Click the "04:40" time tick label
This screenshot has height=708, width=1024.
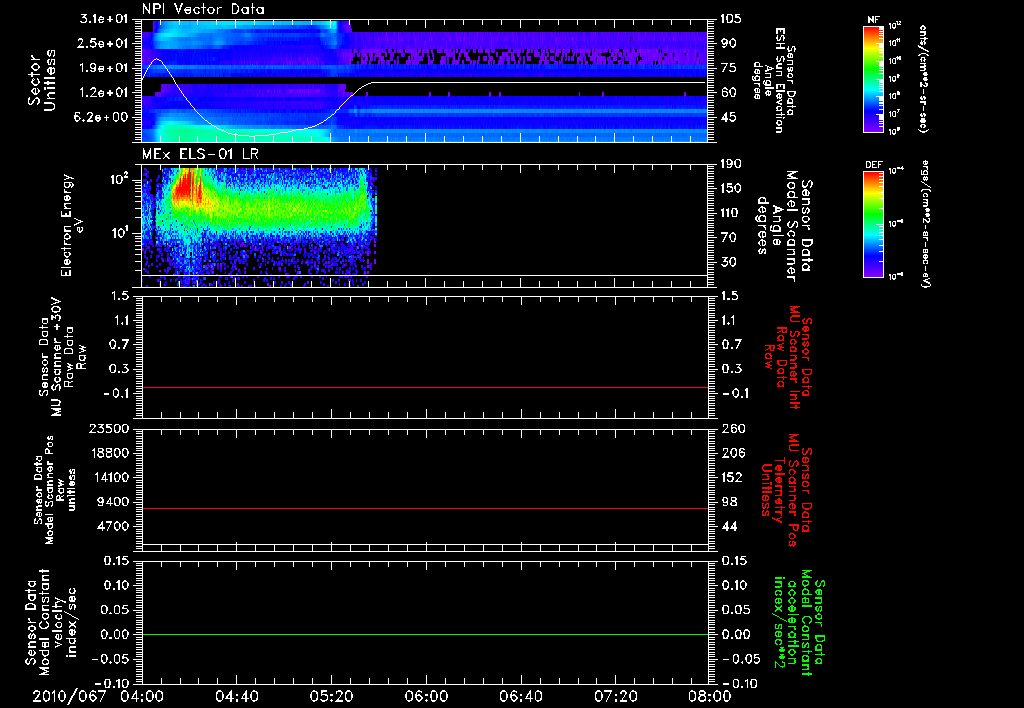pyautogui.click(x=236, y=696)
